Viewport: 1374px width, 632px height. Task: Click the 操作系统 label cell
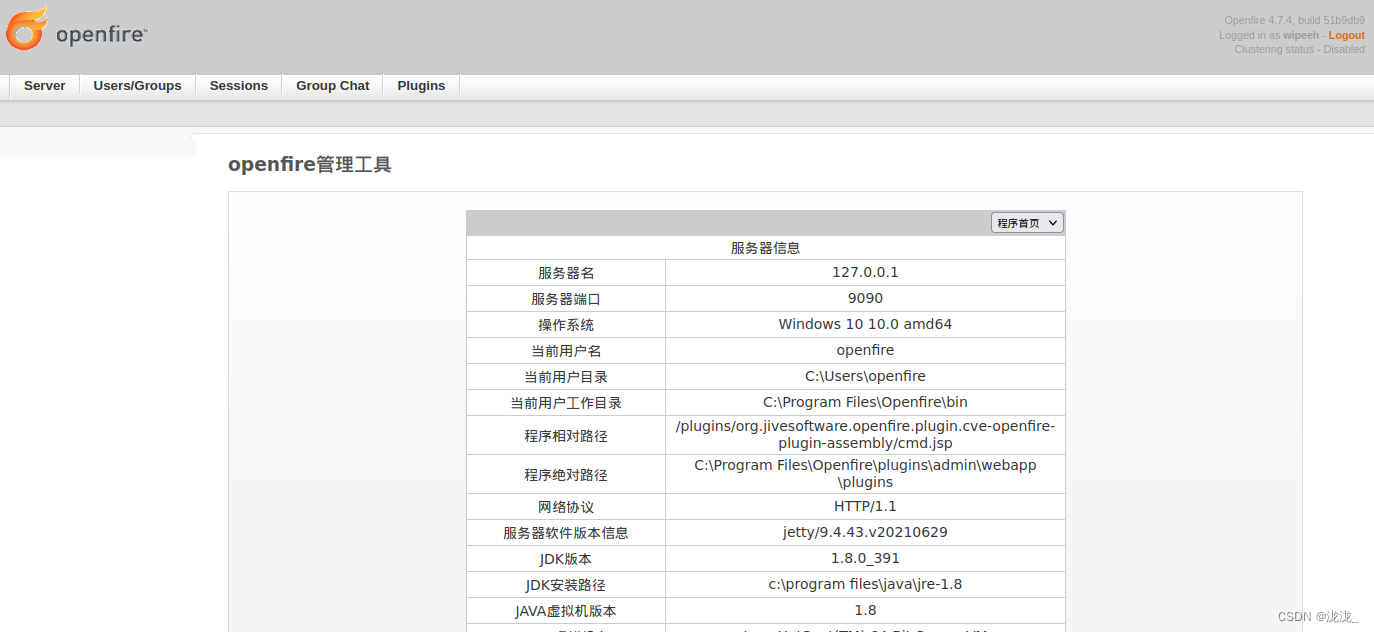tap(566, 325)
